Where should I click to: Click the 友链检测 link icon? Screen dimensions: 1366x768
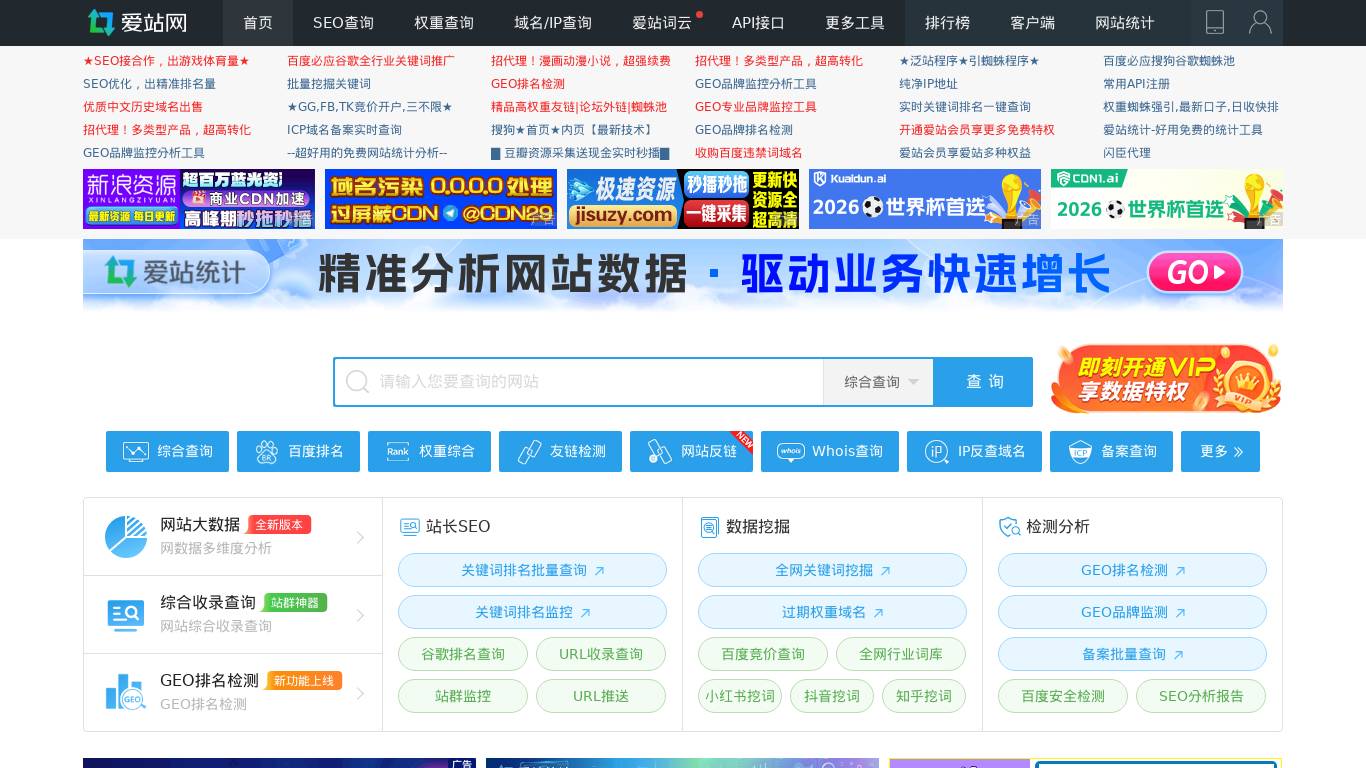(529, 451)
